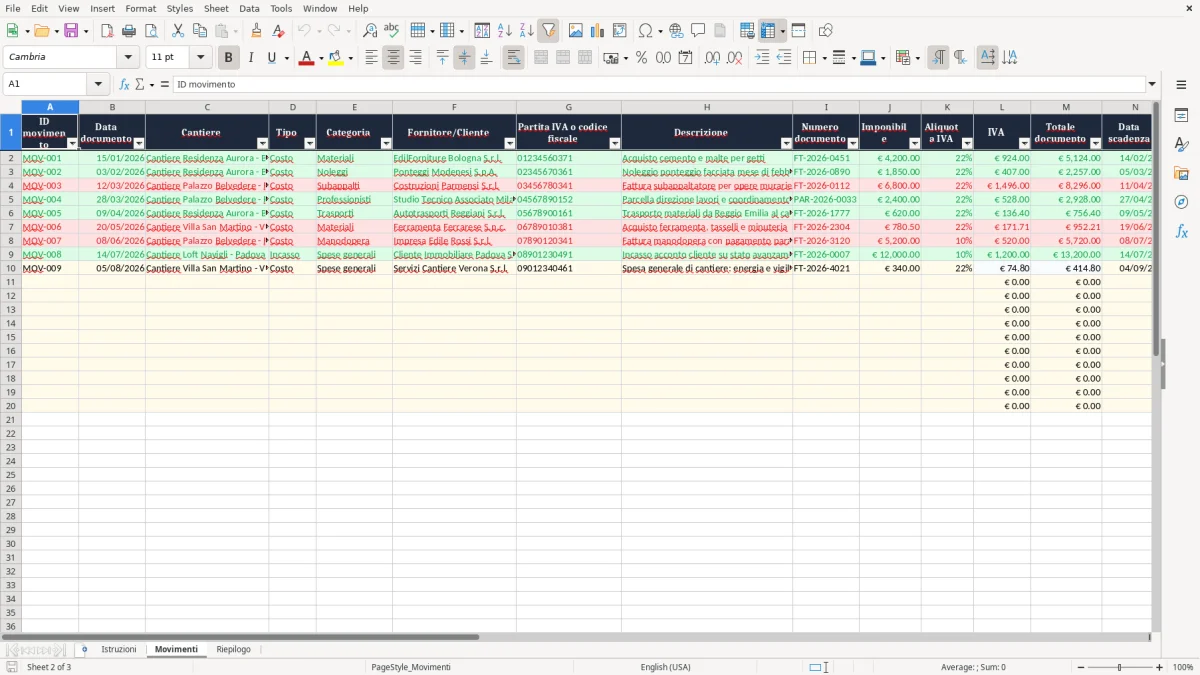1200x675 pixels.
Task: Open the sidebar Properties panel
Action: click(x=1182, y=115)
